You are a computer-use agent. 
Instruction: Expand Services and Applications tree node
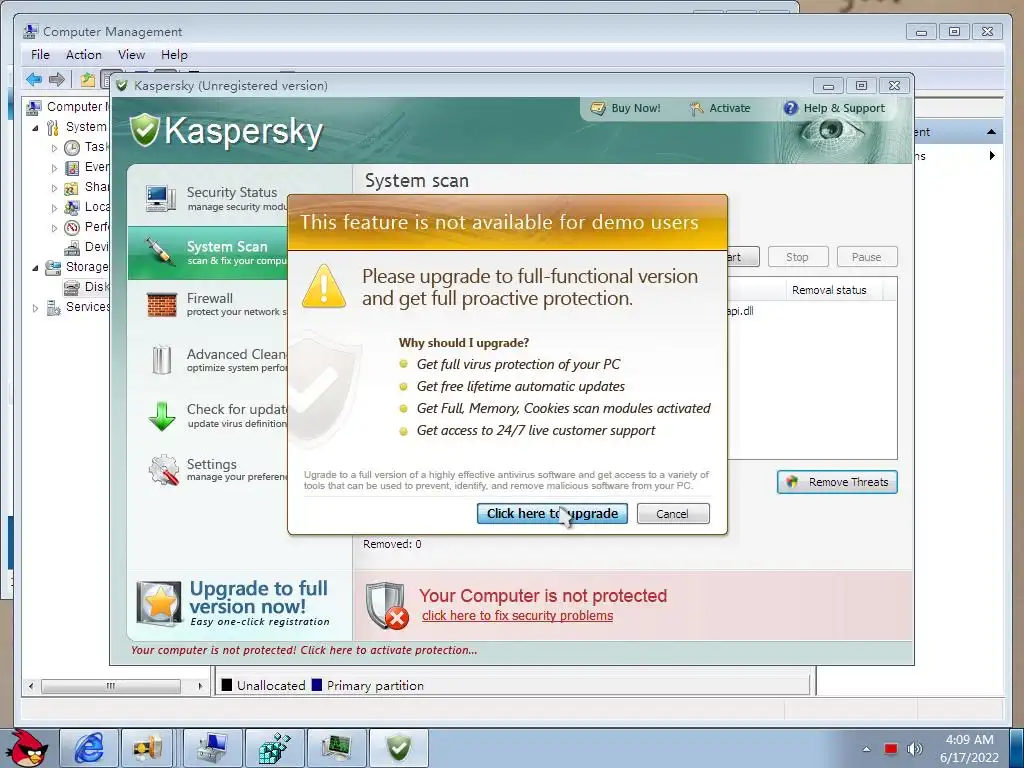click(35, 308)
